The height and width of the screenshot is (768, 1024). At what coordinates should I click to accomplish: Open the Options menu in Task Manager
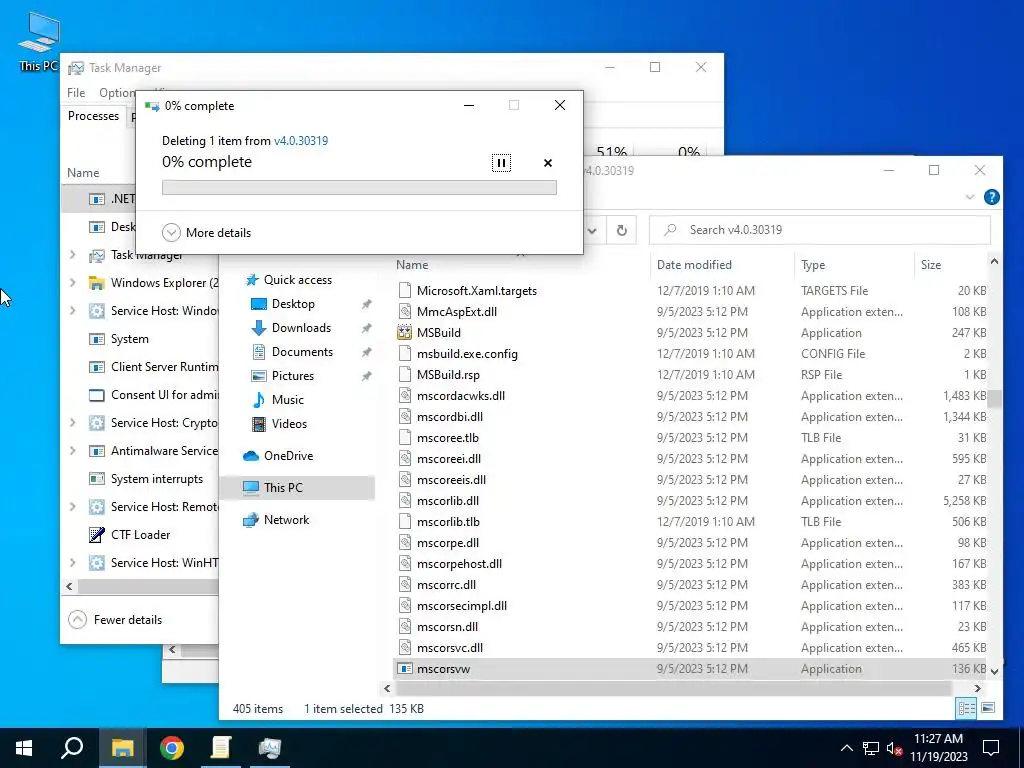[116, 93]
